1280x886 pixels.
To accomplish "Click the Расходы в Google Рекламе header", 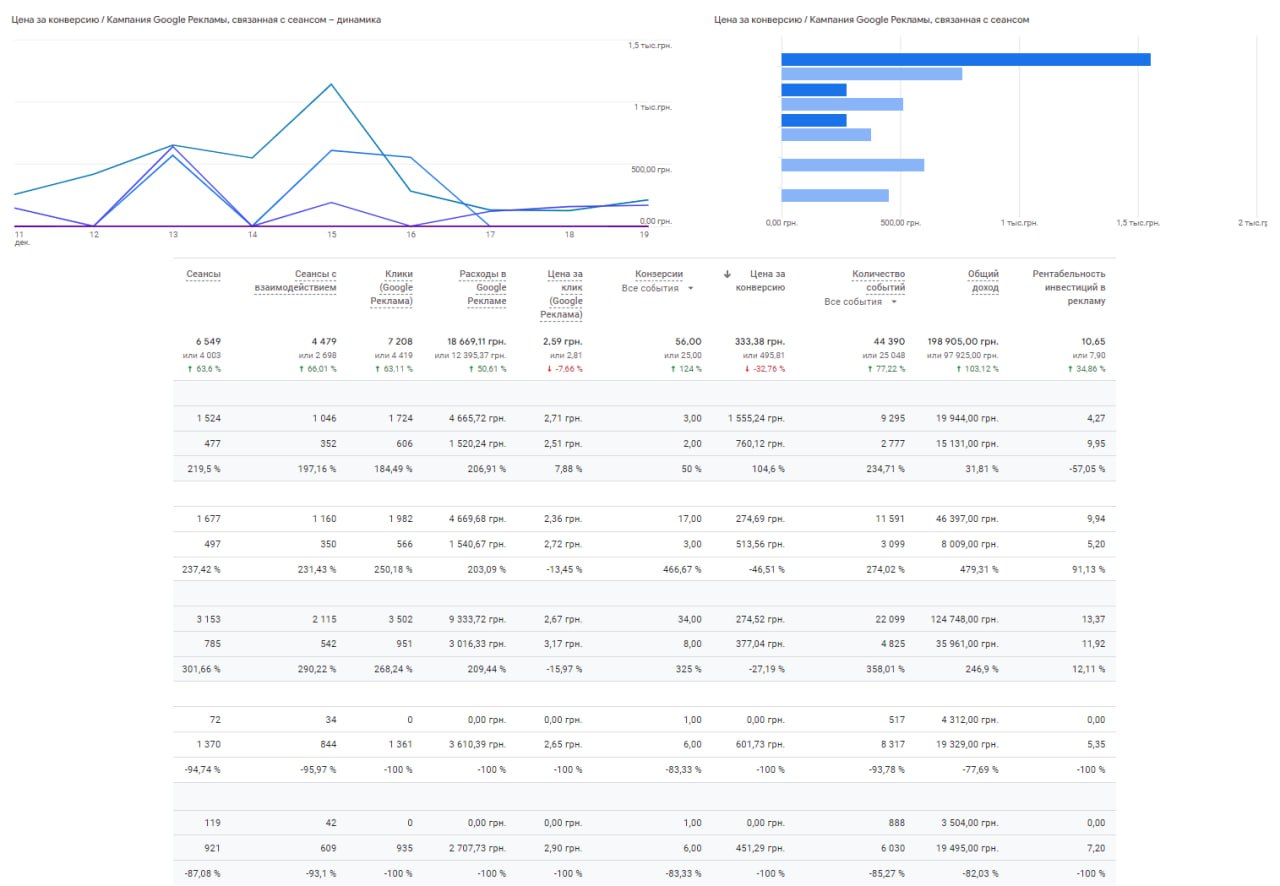I will point(483,287).
